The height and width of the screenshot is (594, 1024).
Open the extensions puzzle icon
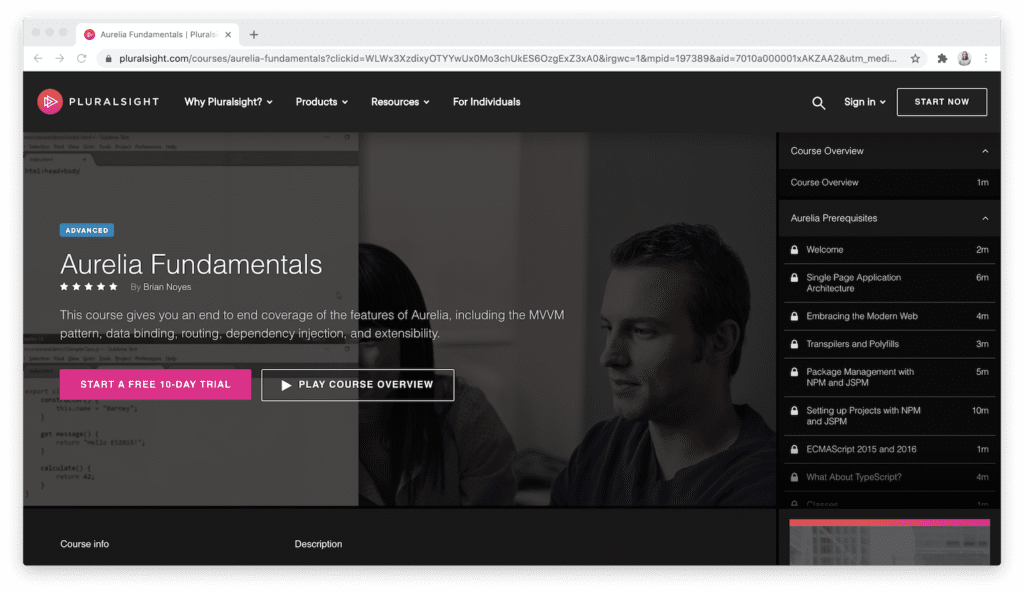[x=942, y=58]
